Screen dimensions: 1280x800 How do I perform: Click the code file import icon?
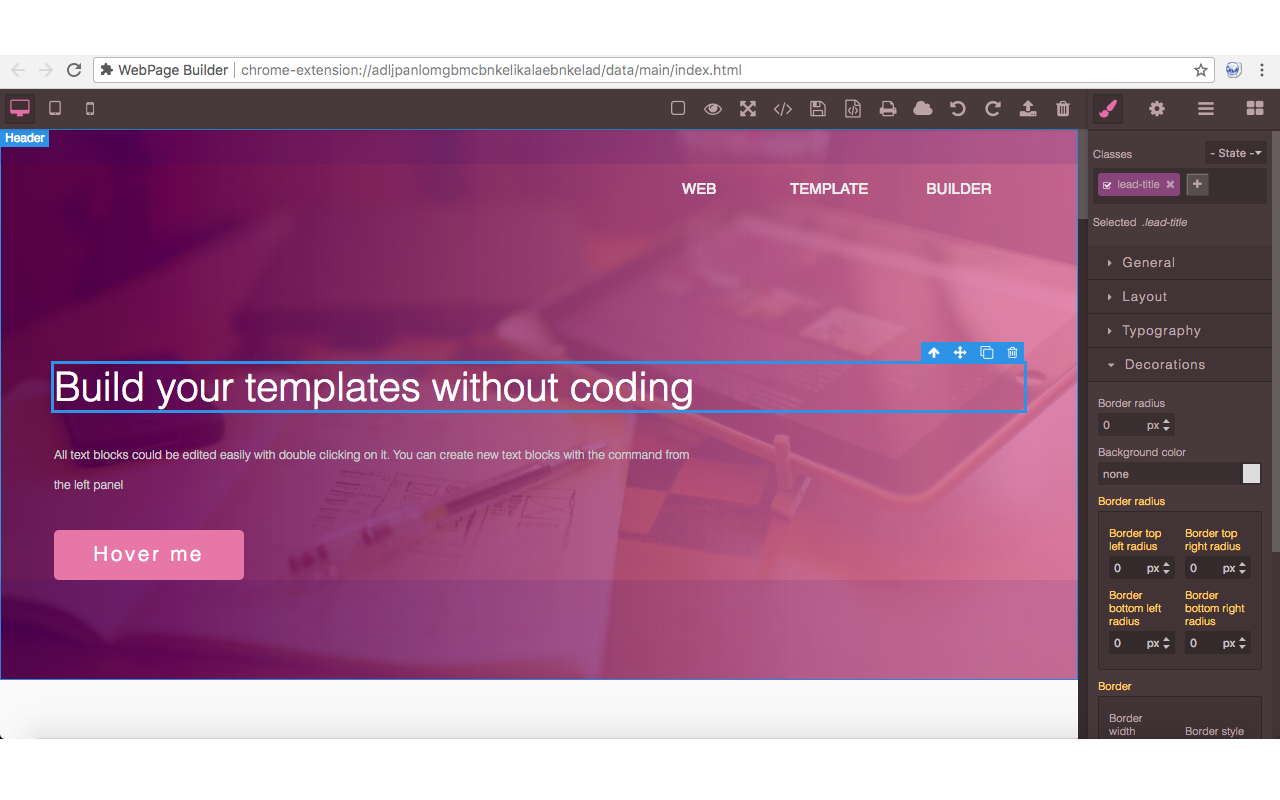click(x=853, y=108)
